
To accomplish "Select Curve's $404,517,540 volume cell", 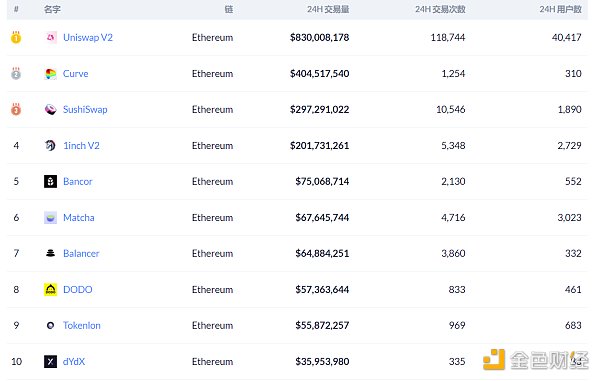I will click(x=320, y=73).
